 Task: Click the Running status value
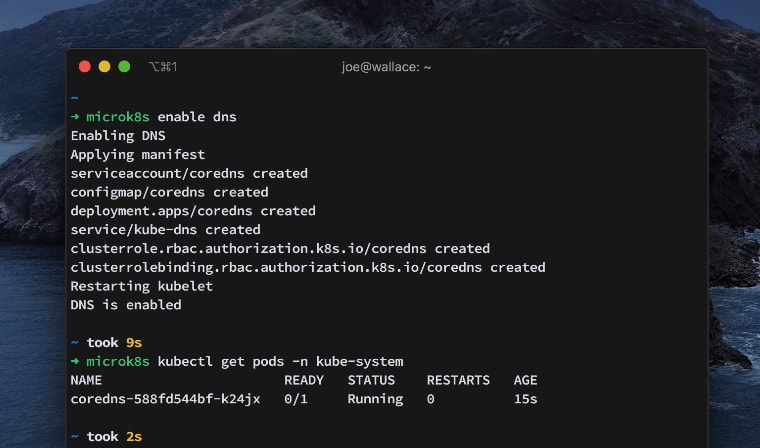pyautogui.click(x=375, y=400)
